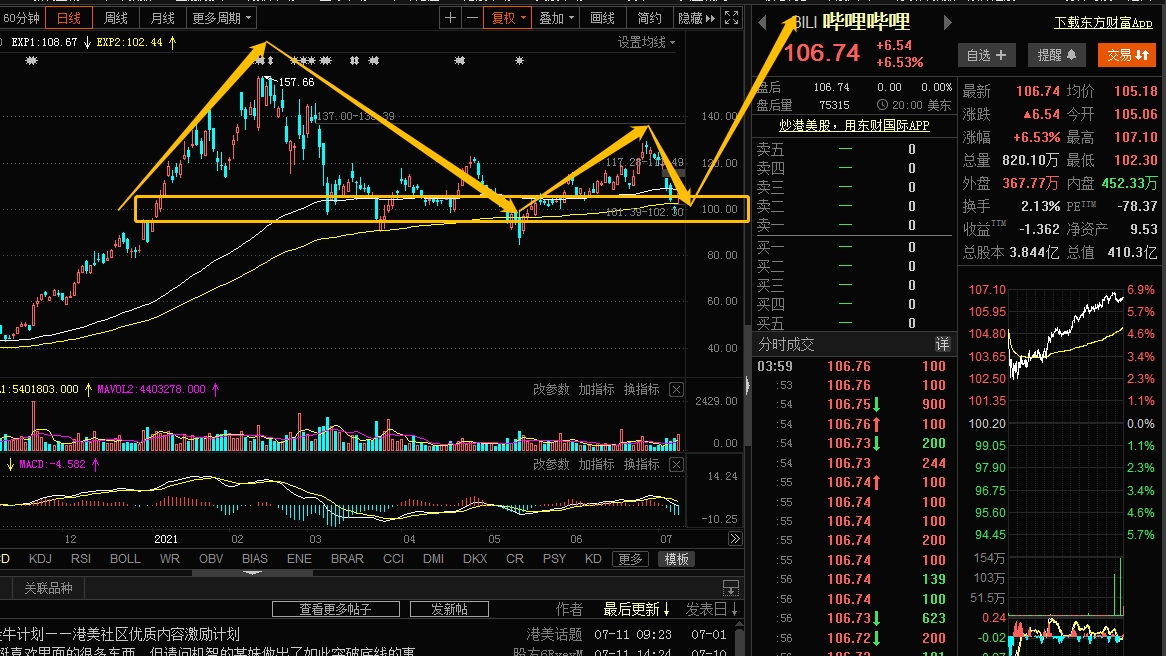Toggle 隐藏 to hide side panel
1166x656 pixels.
click(697, 18)
